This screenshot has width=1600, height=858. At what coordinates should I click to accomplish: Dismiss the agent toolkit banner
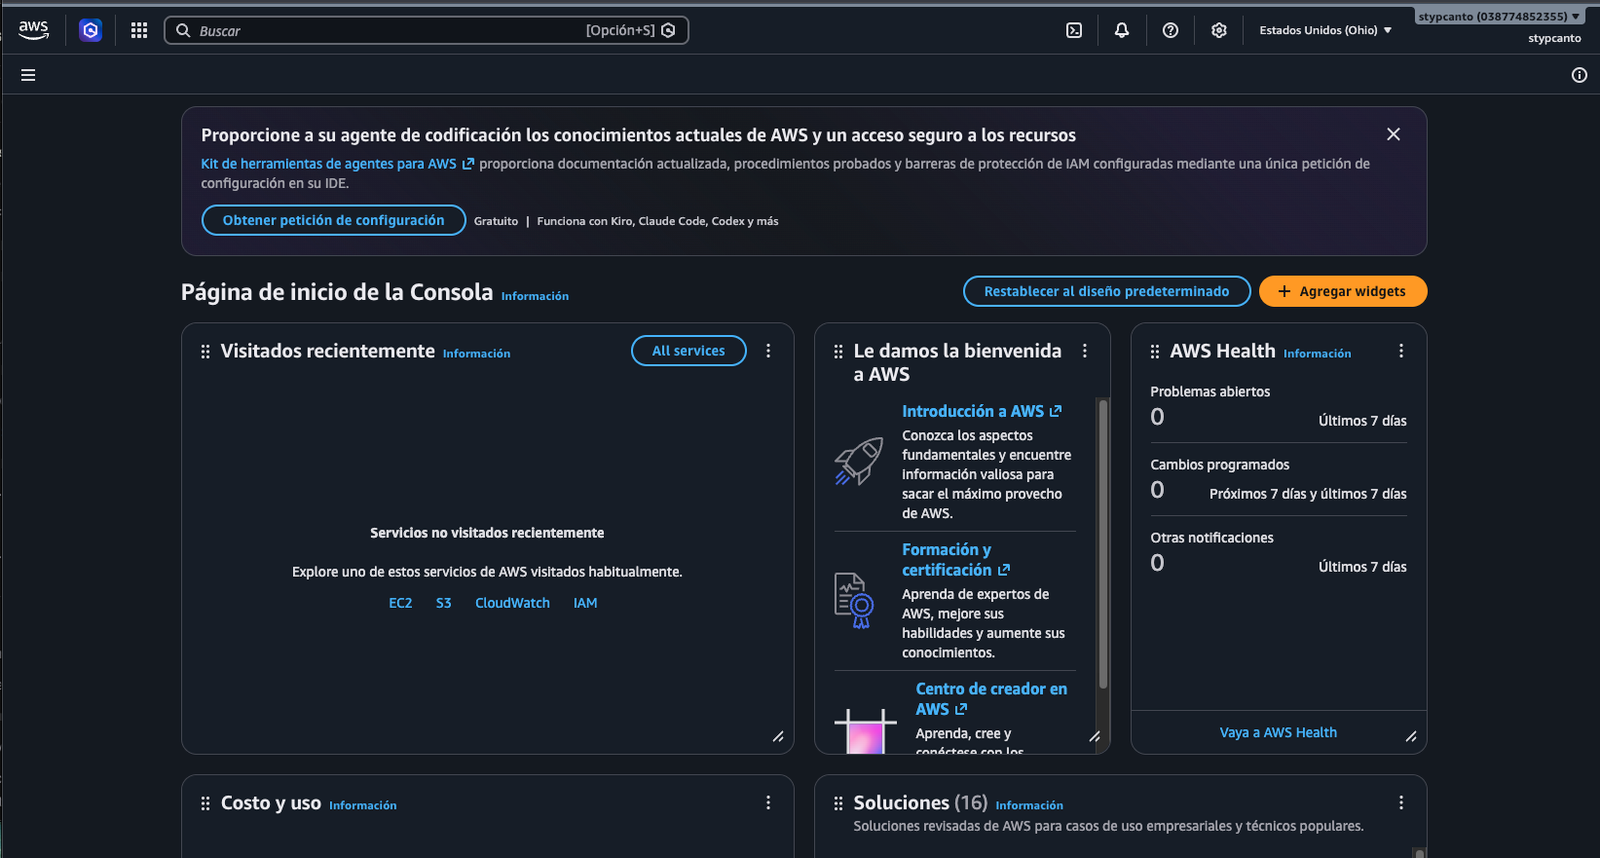tap(1393, 134)
